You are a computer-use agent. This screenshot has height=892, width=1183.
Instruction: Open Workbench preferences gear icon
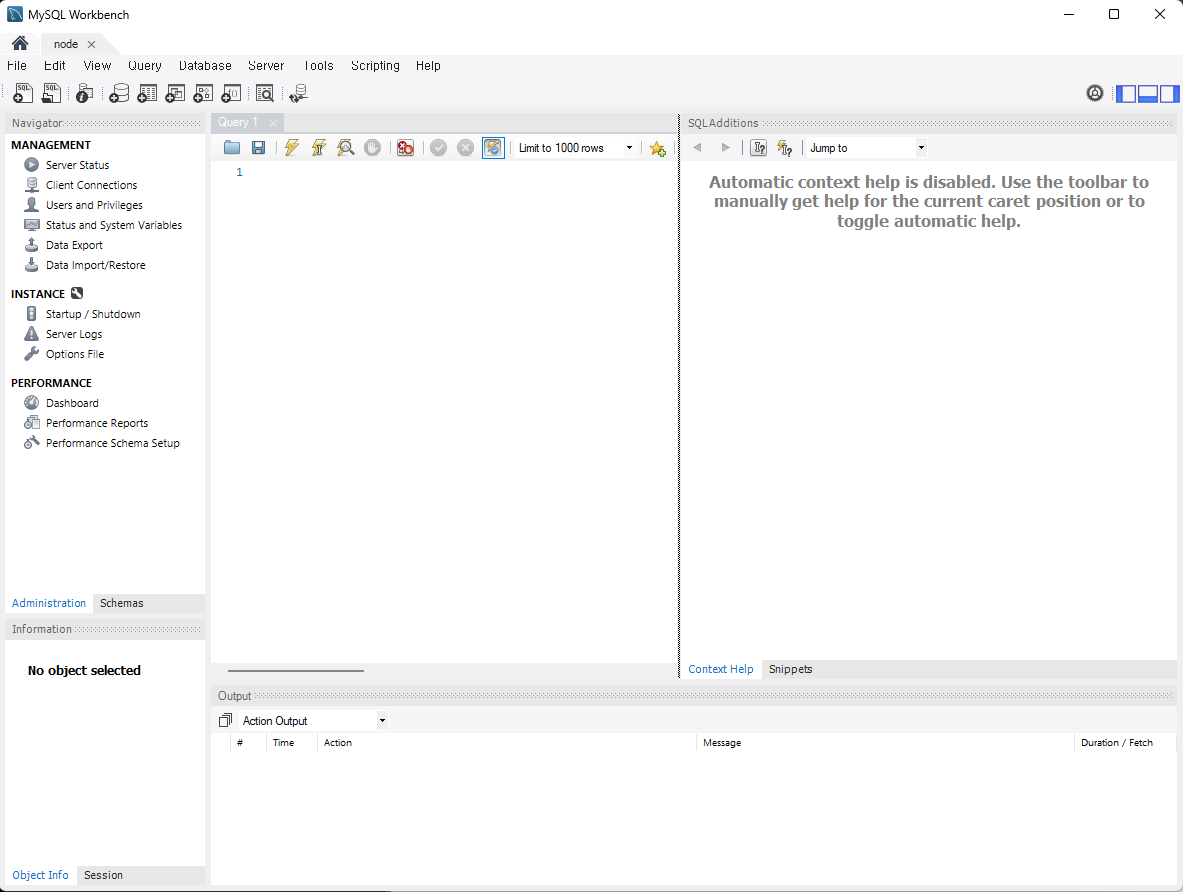click(1095, 93)
